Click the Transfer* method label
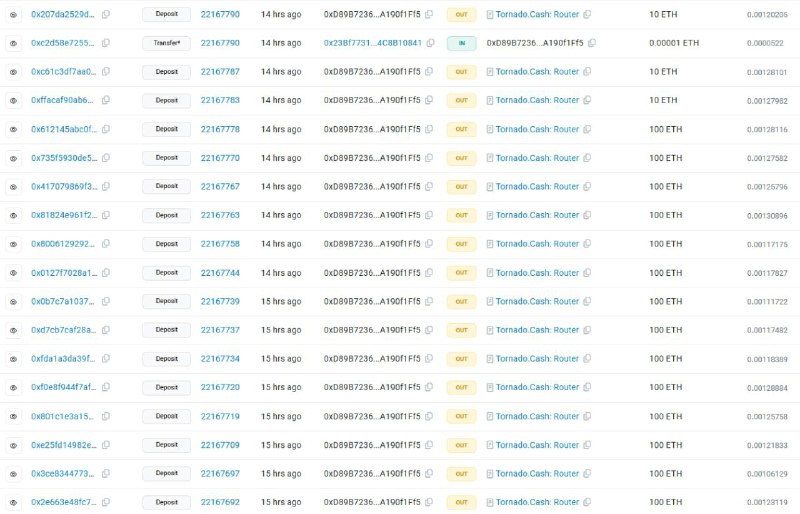 166,43
